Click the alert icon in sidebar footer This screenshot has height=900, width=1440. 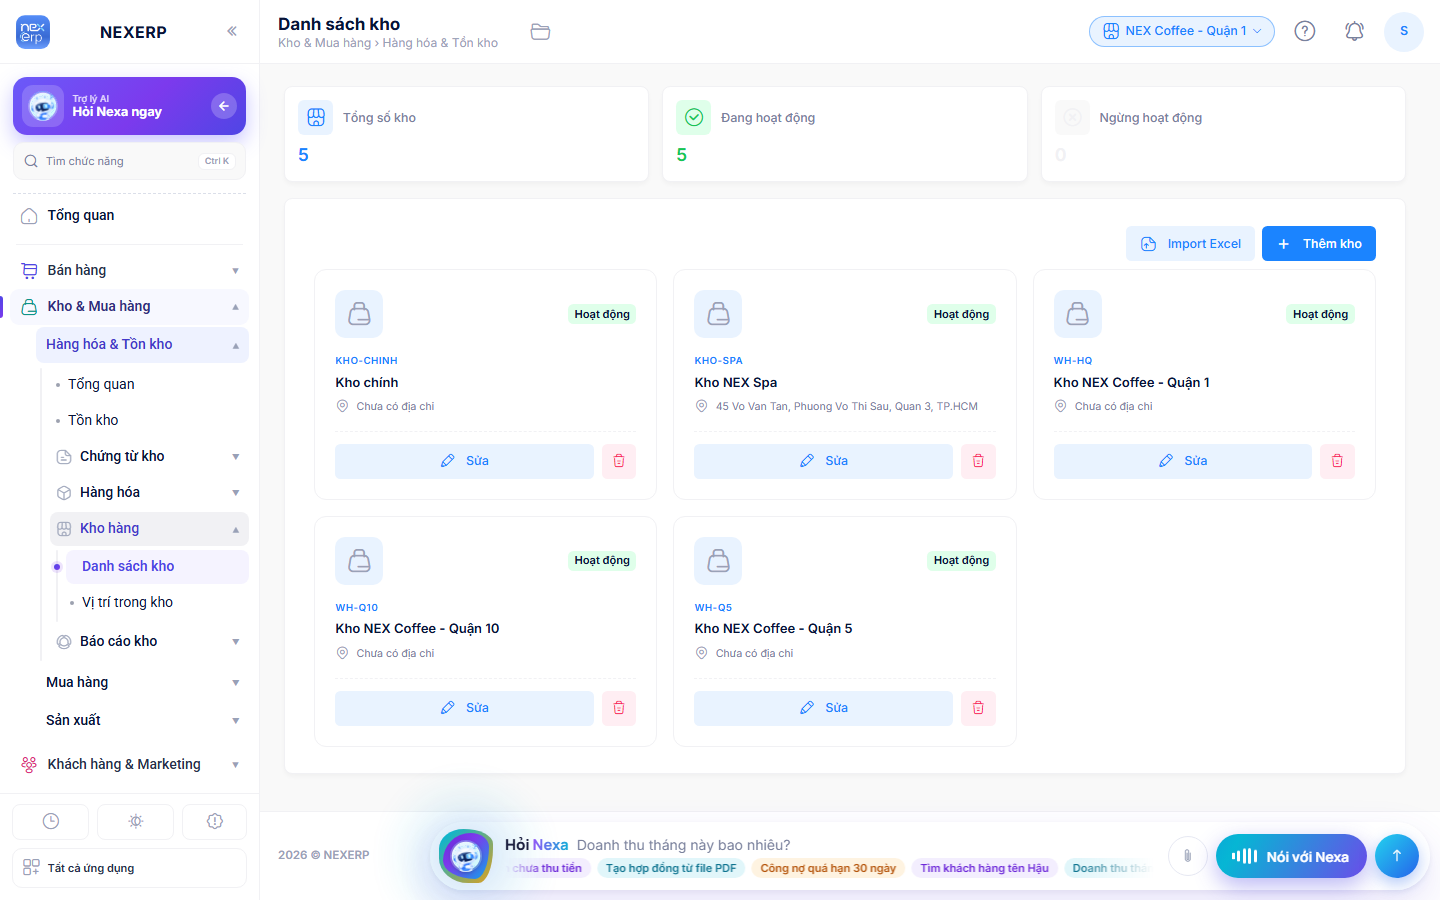(x=215, y=821)
